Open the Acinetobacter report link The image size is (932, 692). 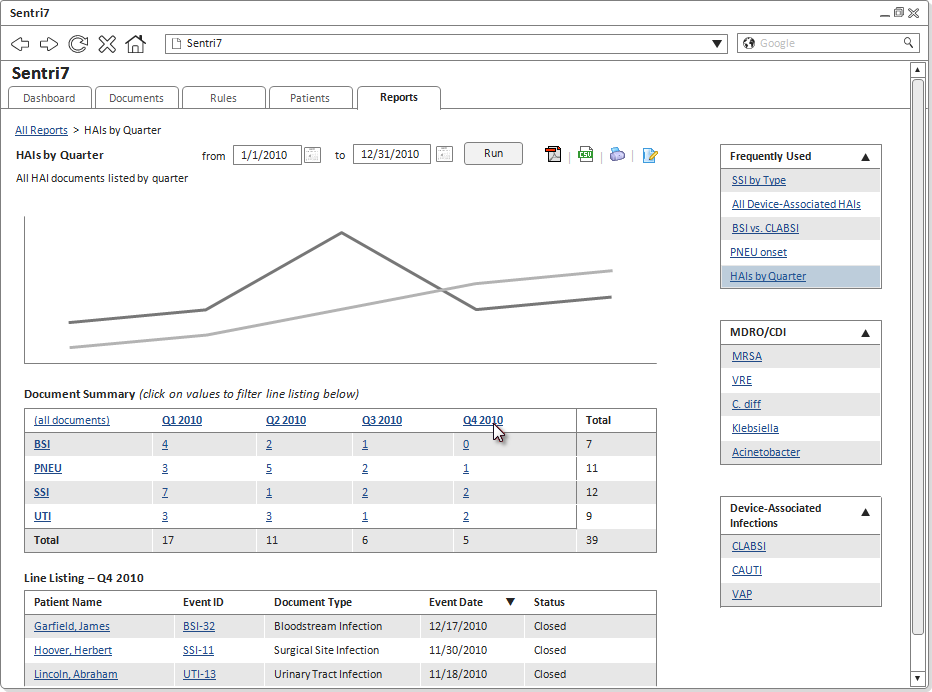click(x=766, y=452)
